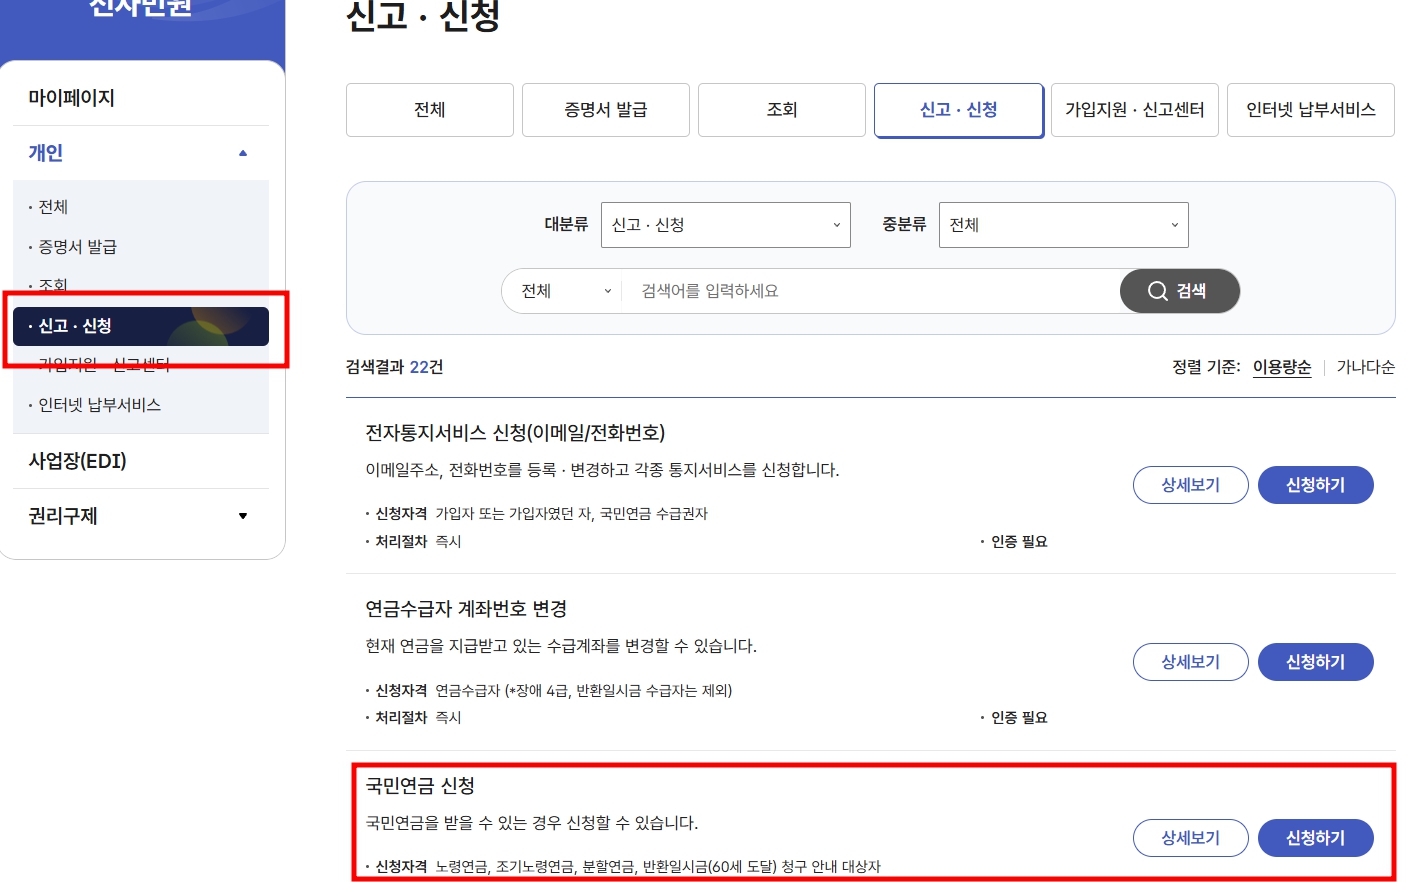
Task: Open 인터넷 납부서비스 in the sidebar
Action: (x=99, y=405)
